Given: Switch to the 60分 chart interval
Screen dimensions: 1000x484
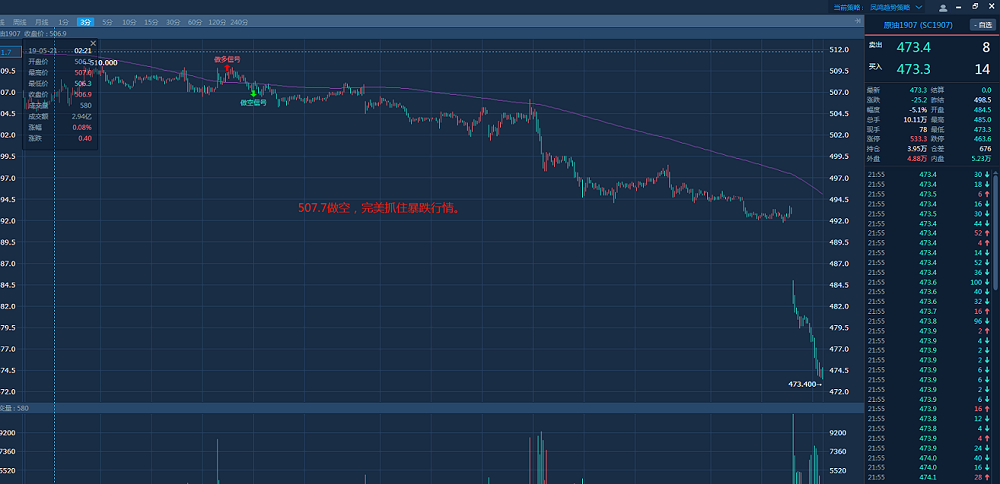Looking at the screenshot, I should click(195, 21).
